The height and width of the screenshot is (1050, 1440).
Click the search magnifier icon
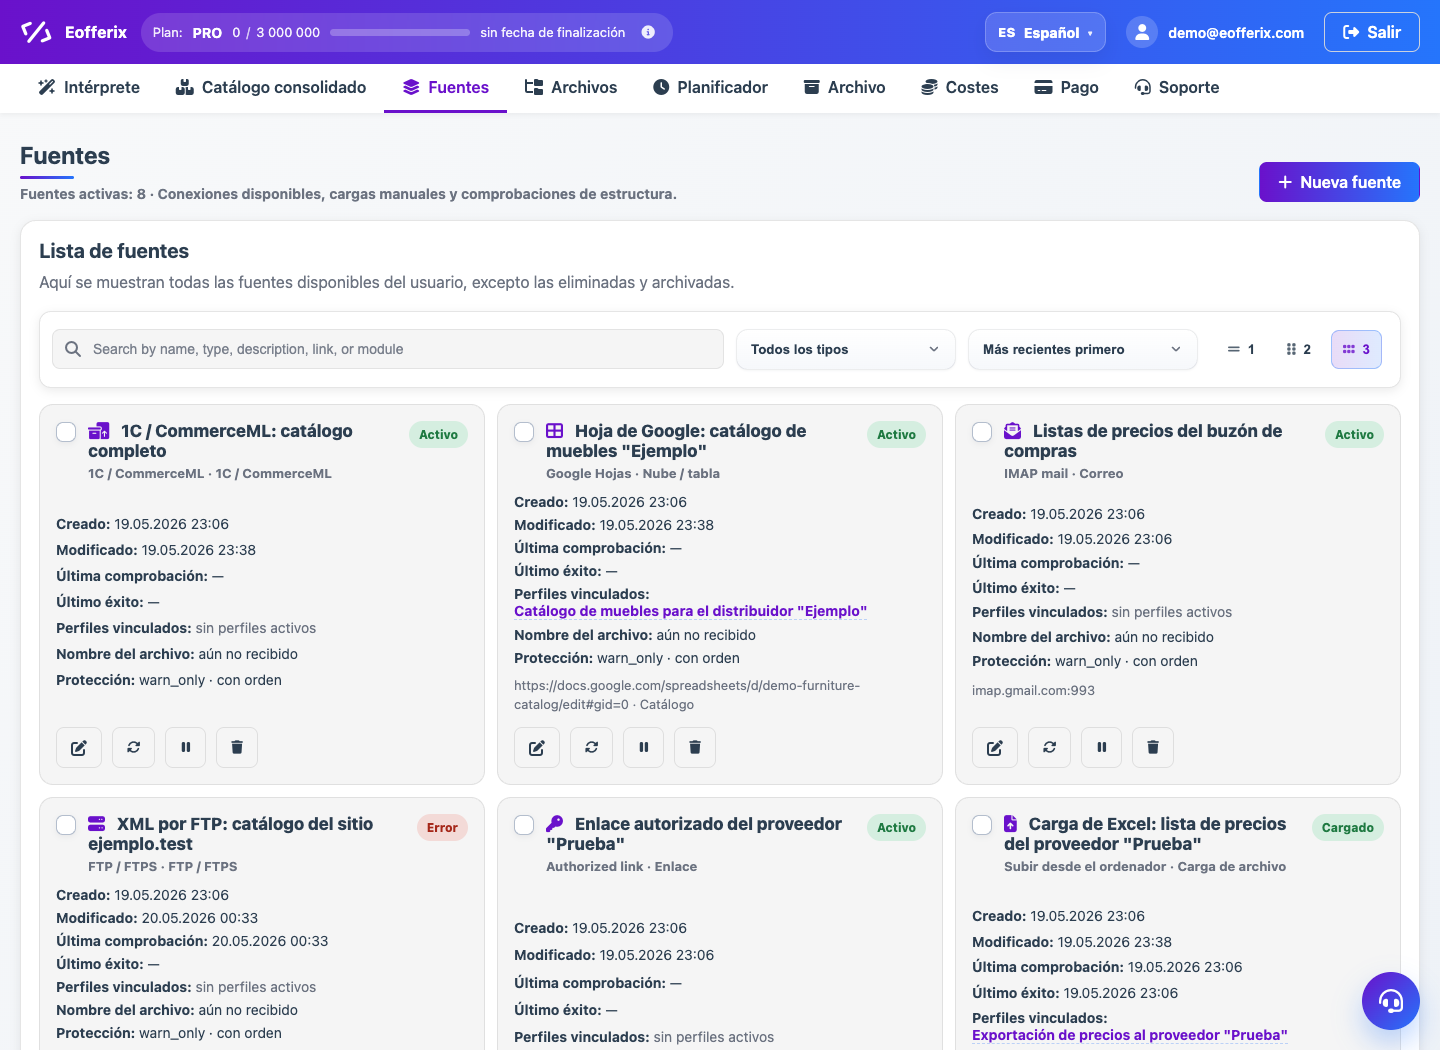[x=73, y=349]
